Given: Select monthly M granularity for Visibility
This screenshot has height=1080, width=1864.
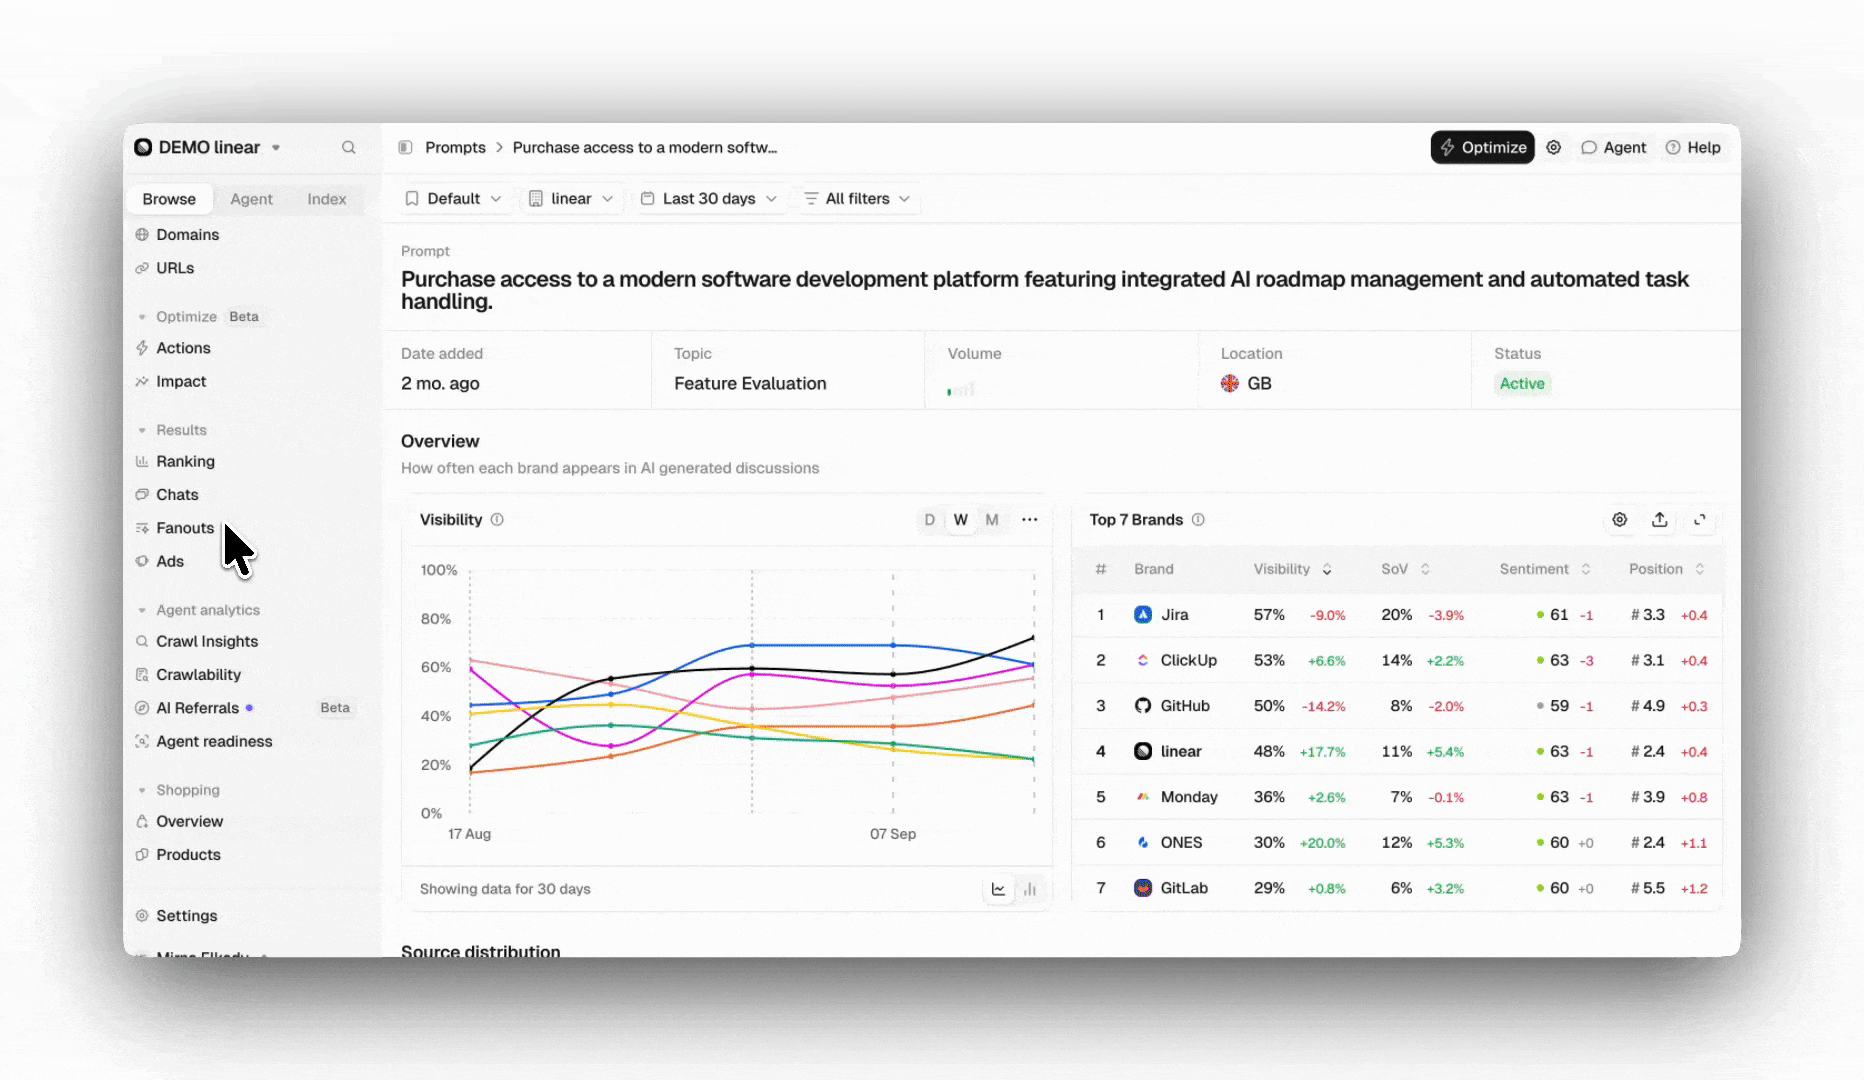Looking at the screenshot, I should (x=992, y=519).
